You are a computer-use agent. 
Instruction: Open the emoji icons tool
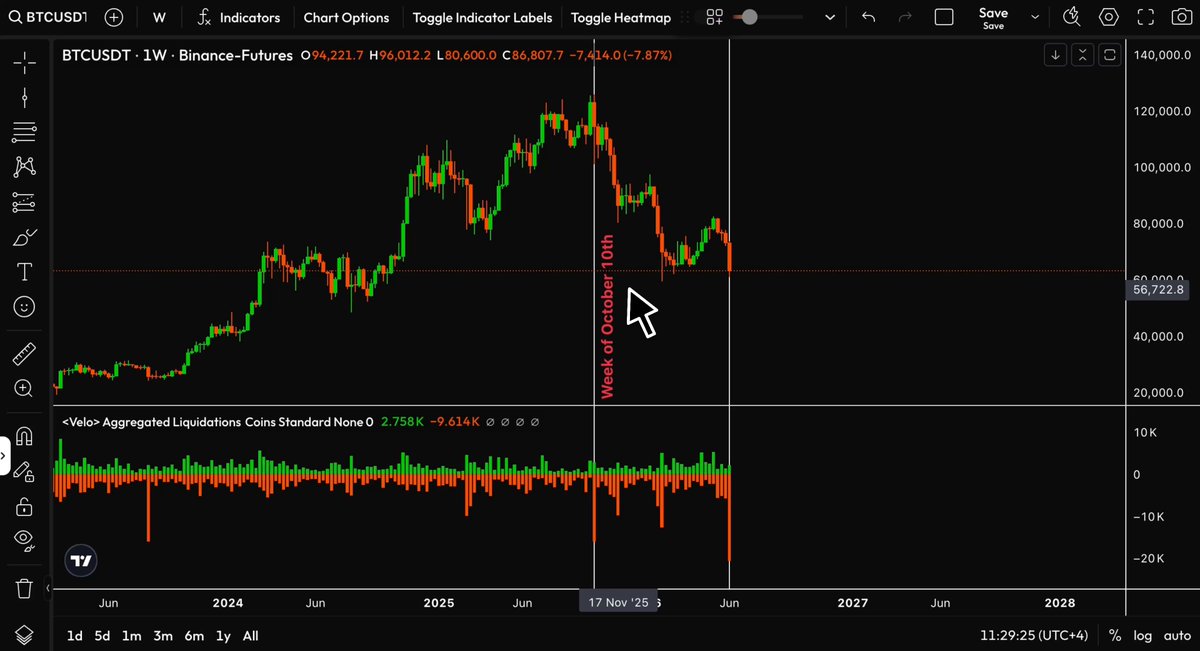(25, 306)
